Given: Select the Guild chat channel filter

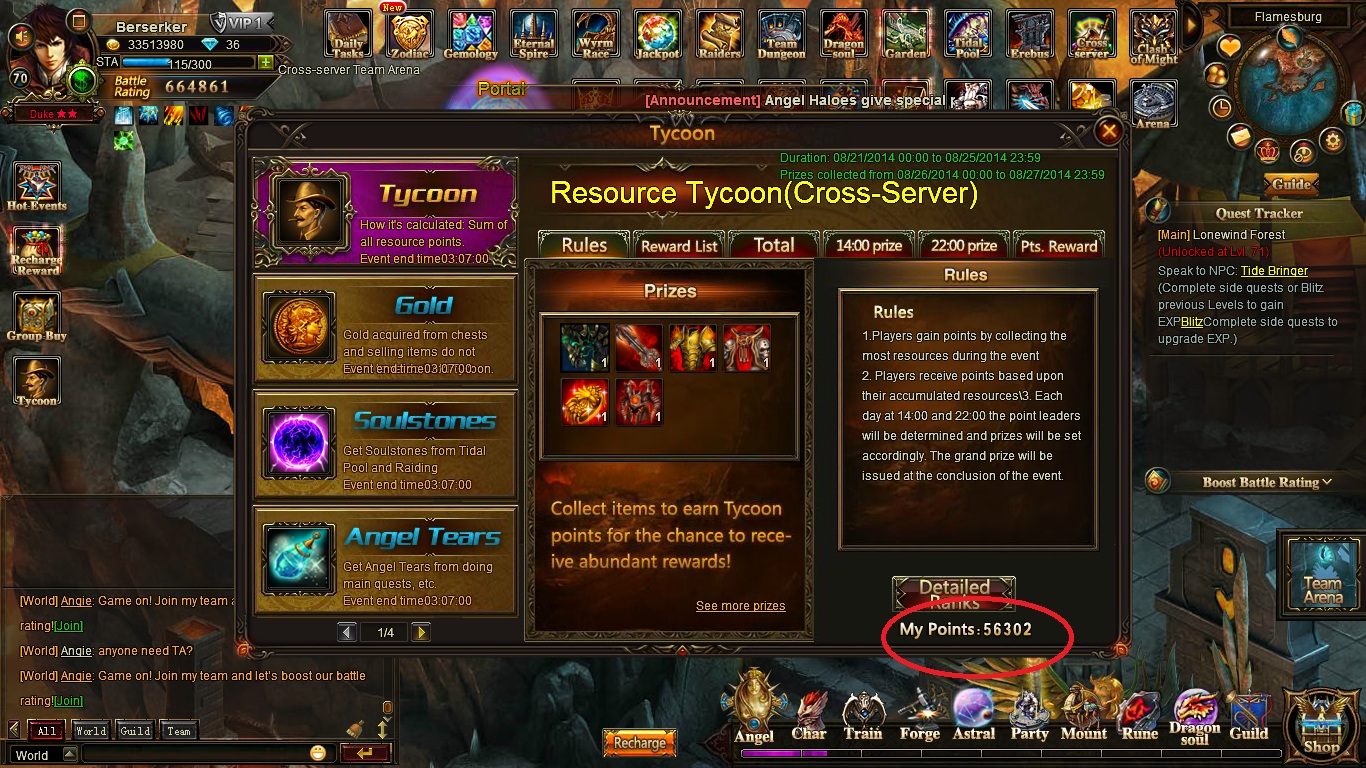Looking at the screenshot, I should [x=135, y=730].
